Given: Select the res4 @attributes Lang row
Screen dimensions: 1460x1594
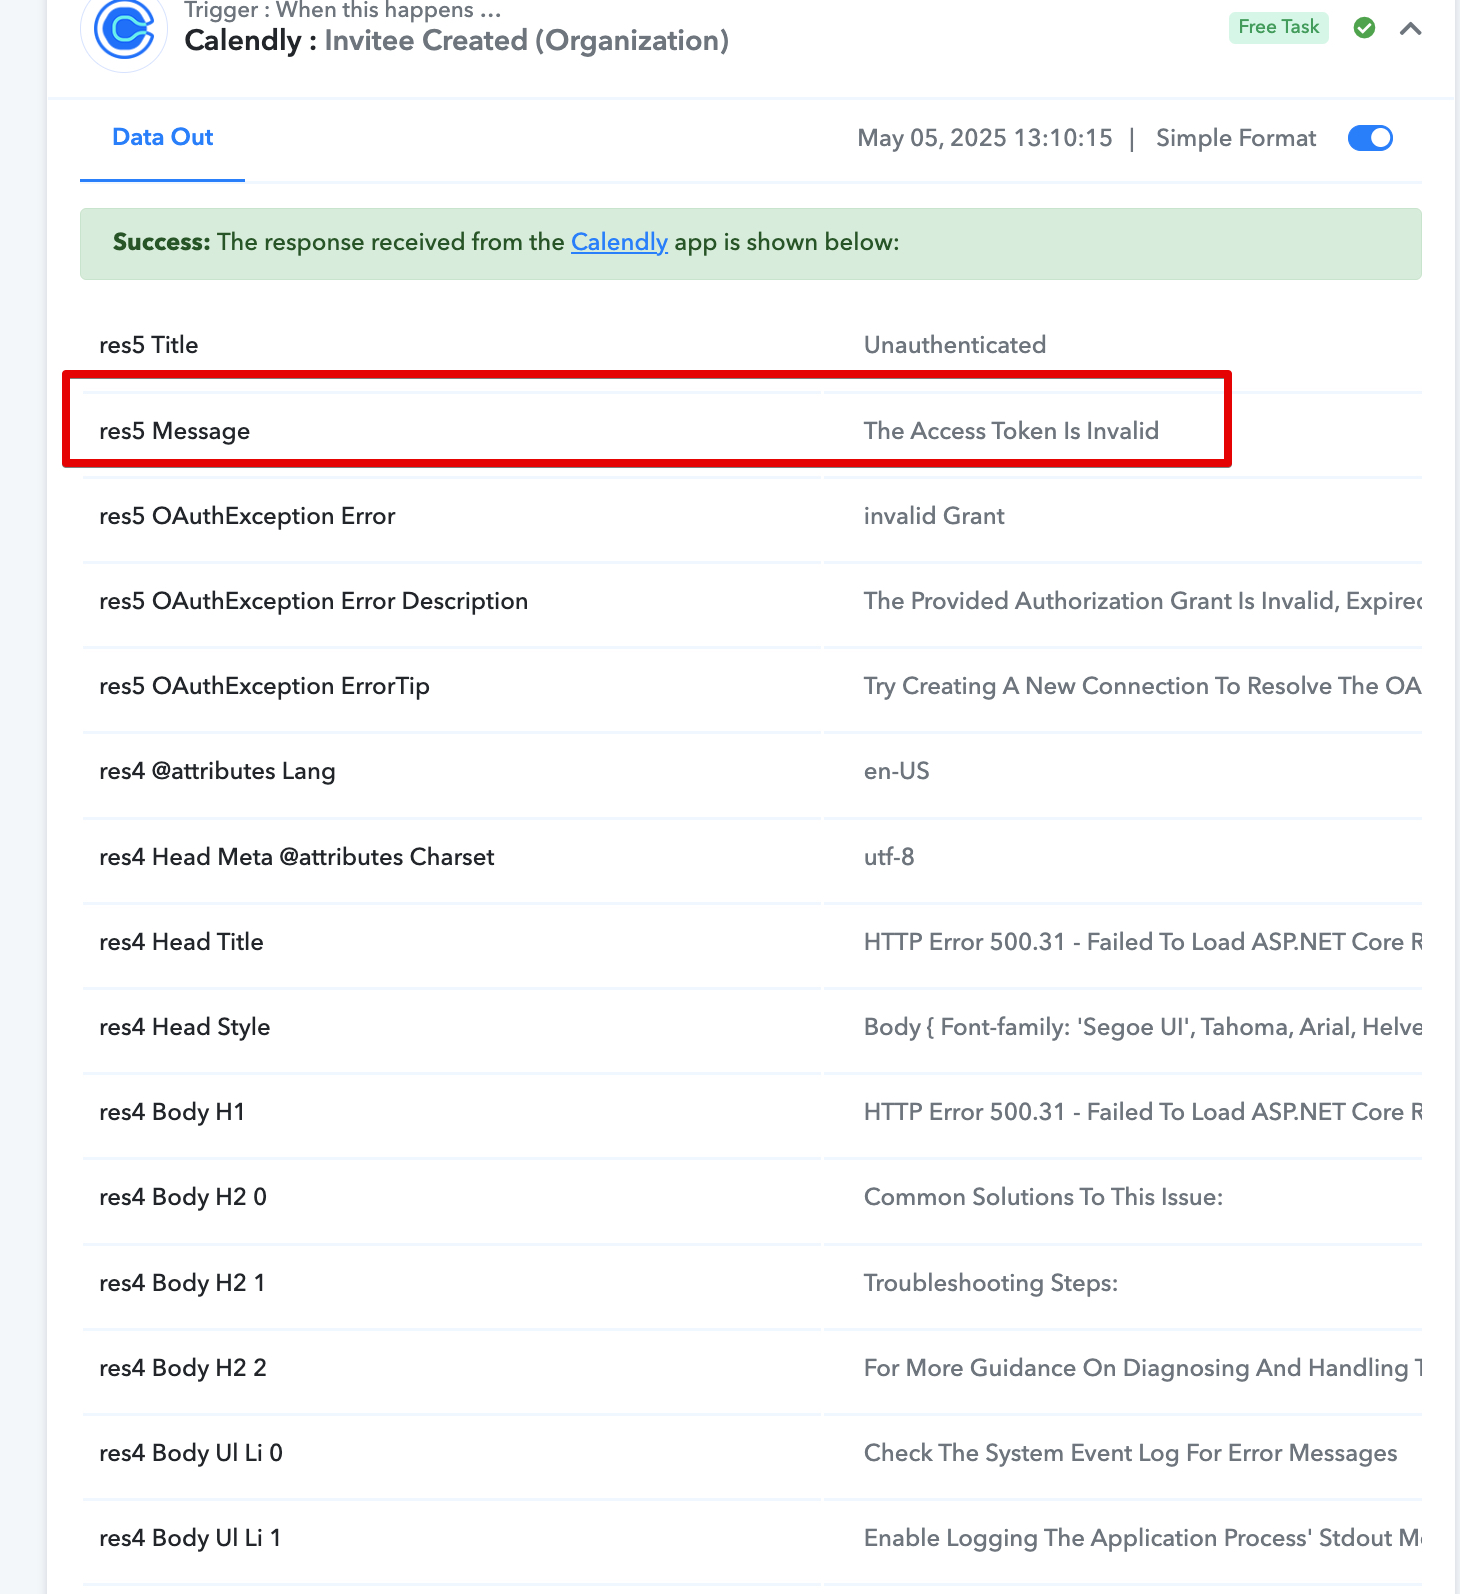Looking at the screenshot, I should click(752, 771).
